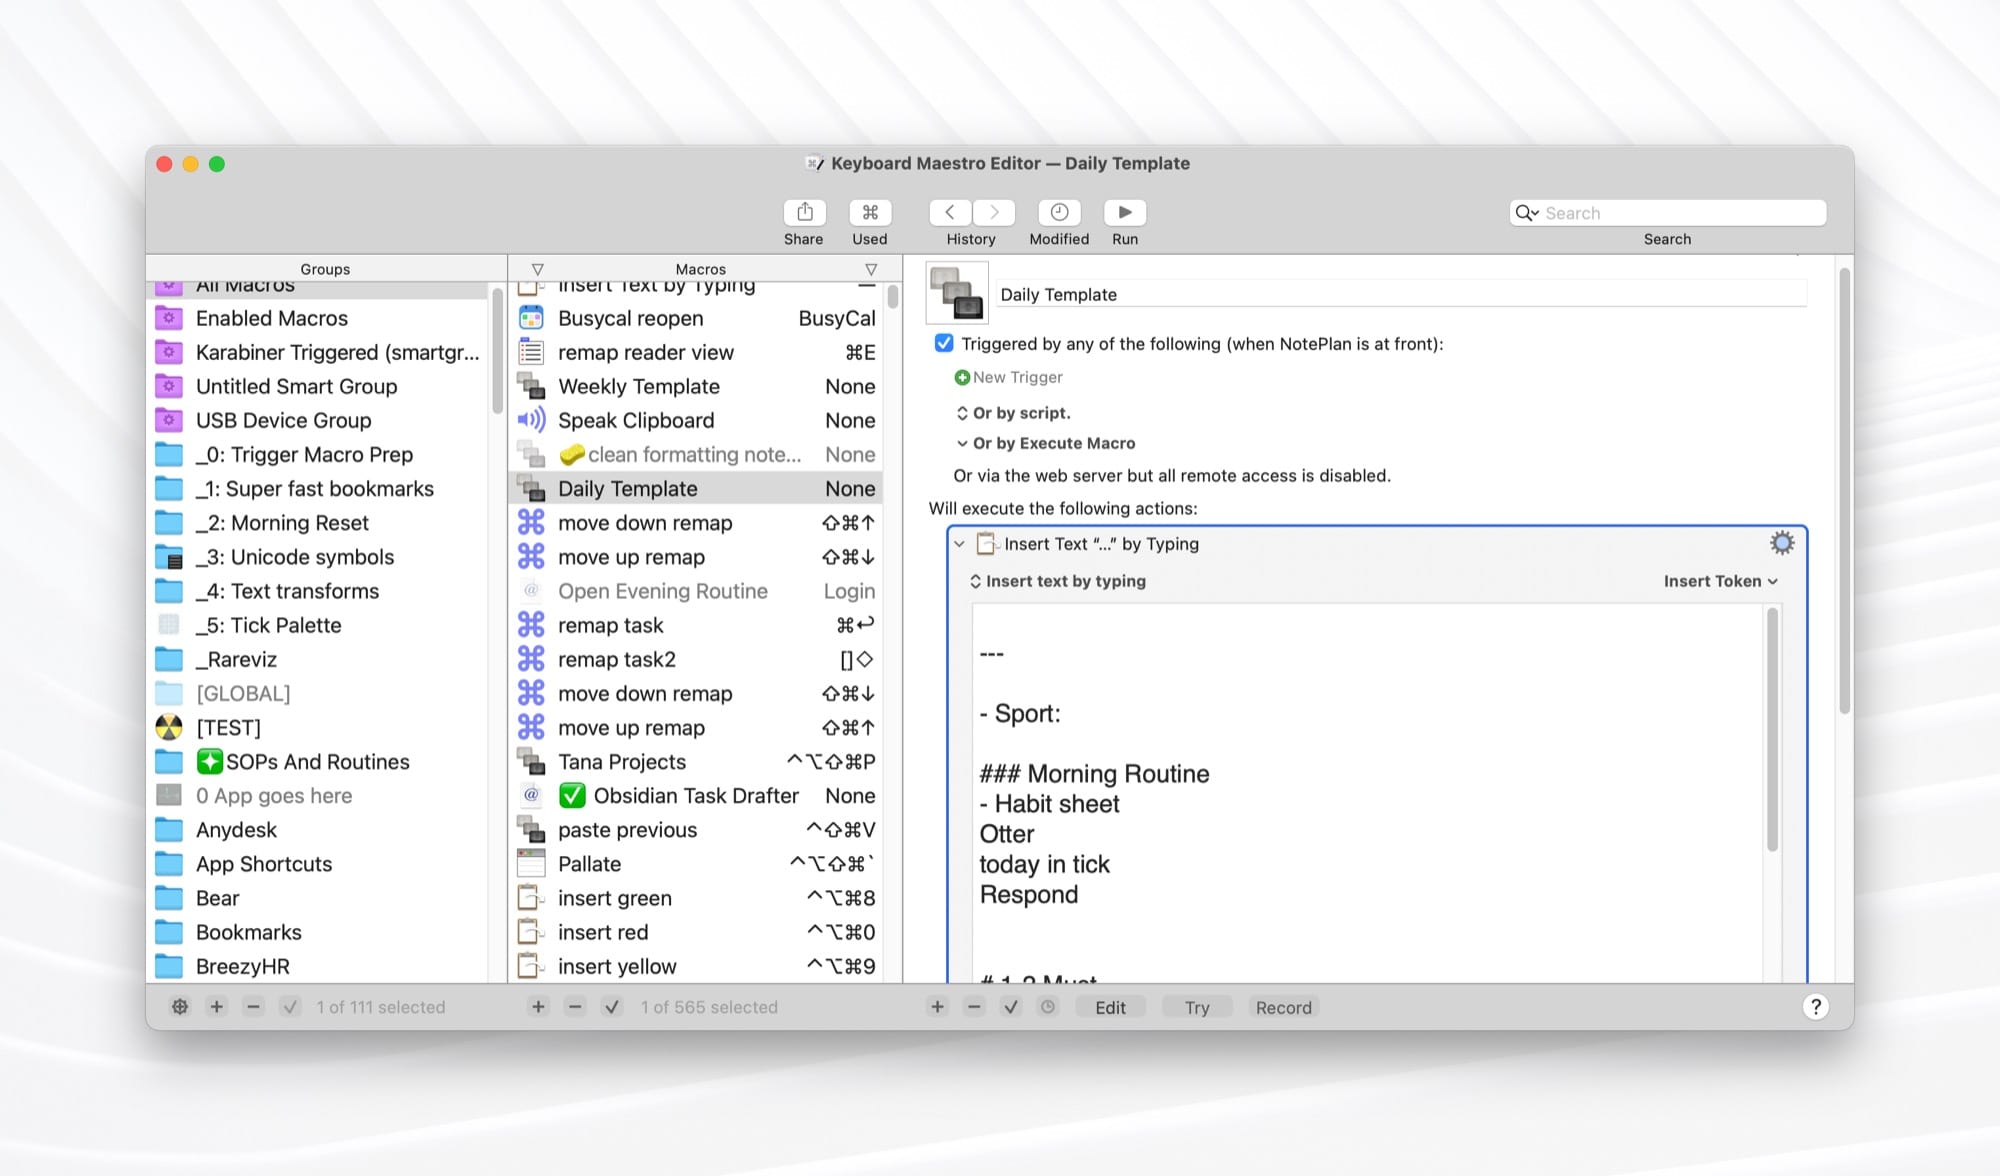Toggle enable checkmark for selected action

click(x=1011, y=1007)
